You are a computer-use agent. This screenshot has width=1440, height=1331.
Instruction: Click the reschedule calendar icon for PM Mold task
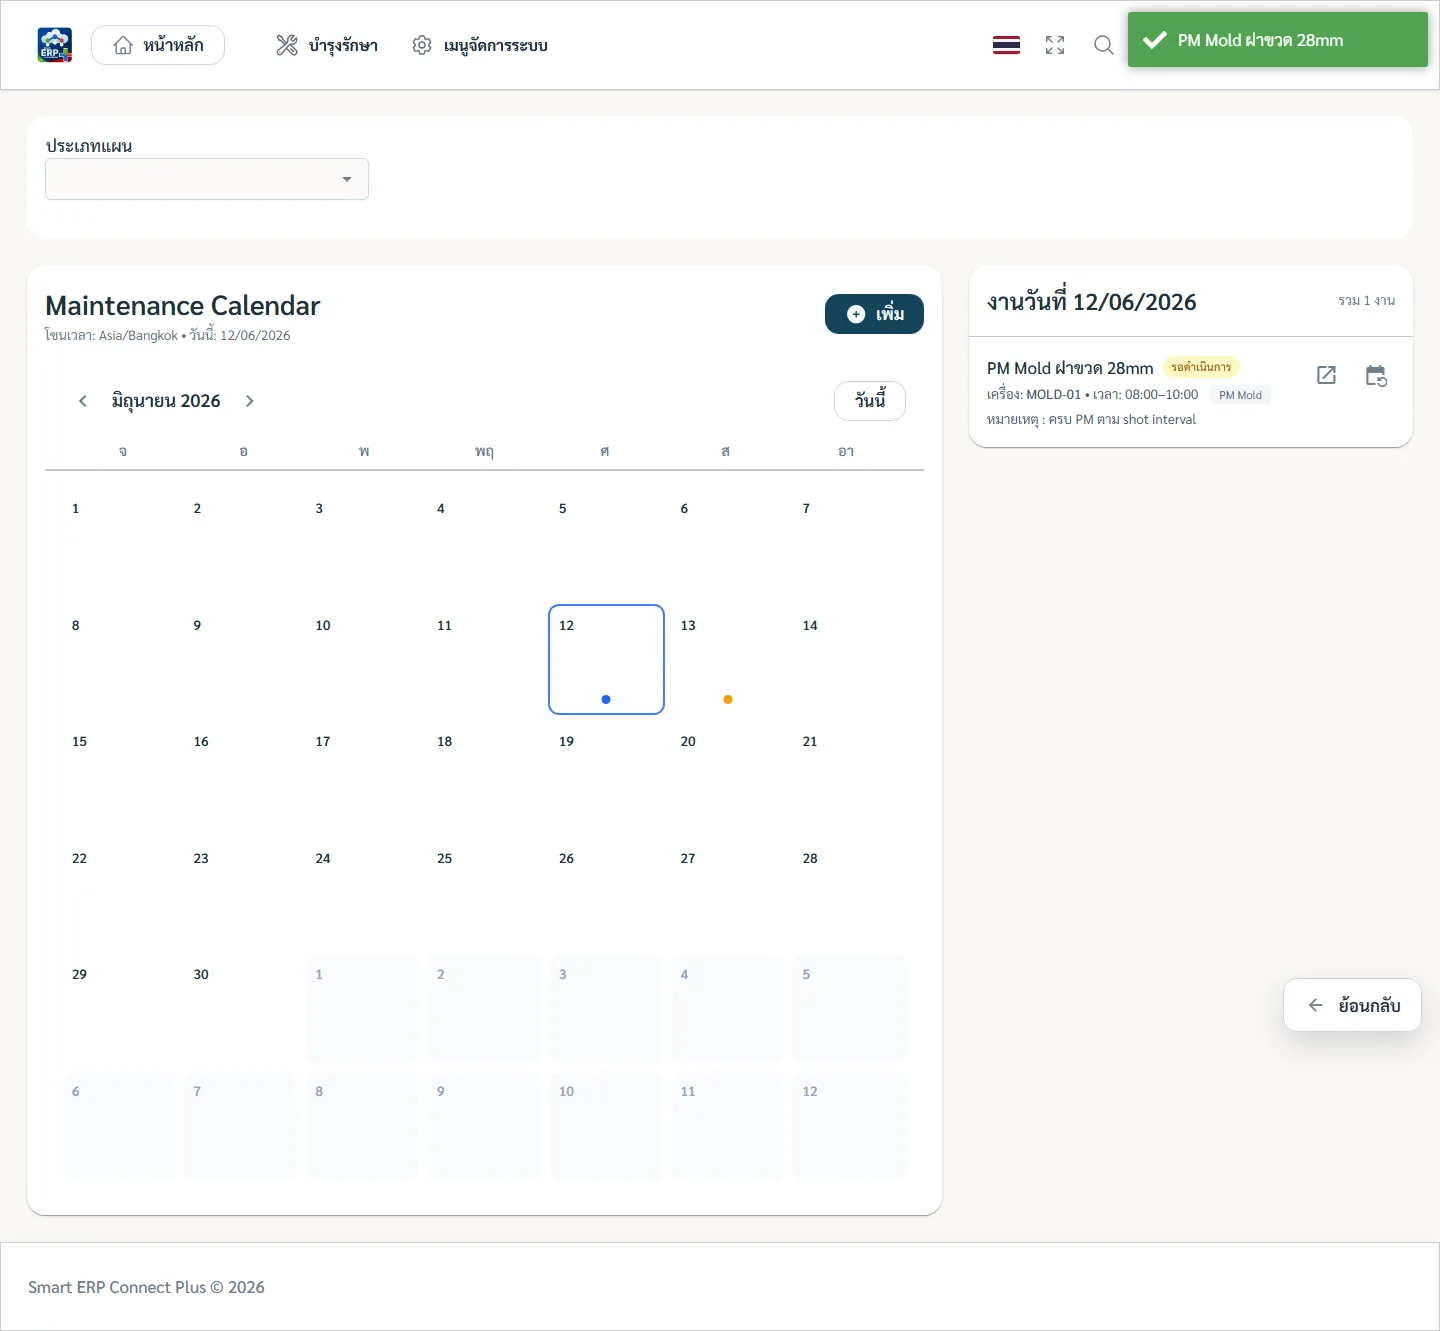coord(1376,375)
